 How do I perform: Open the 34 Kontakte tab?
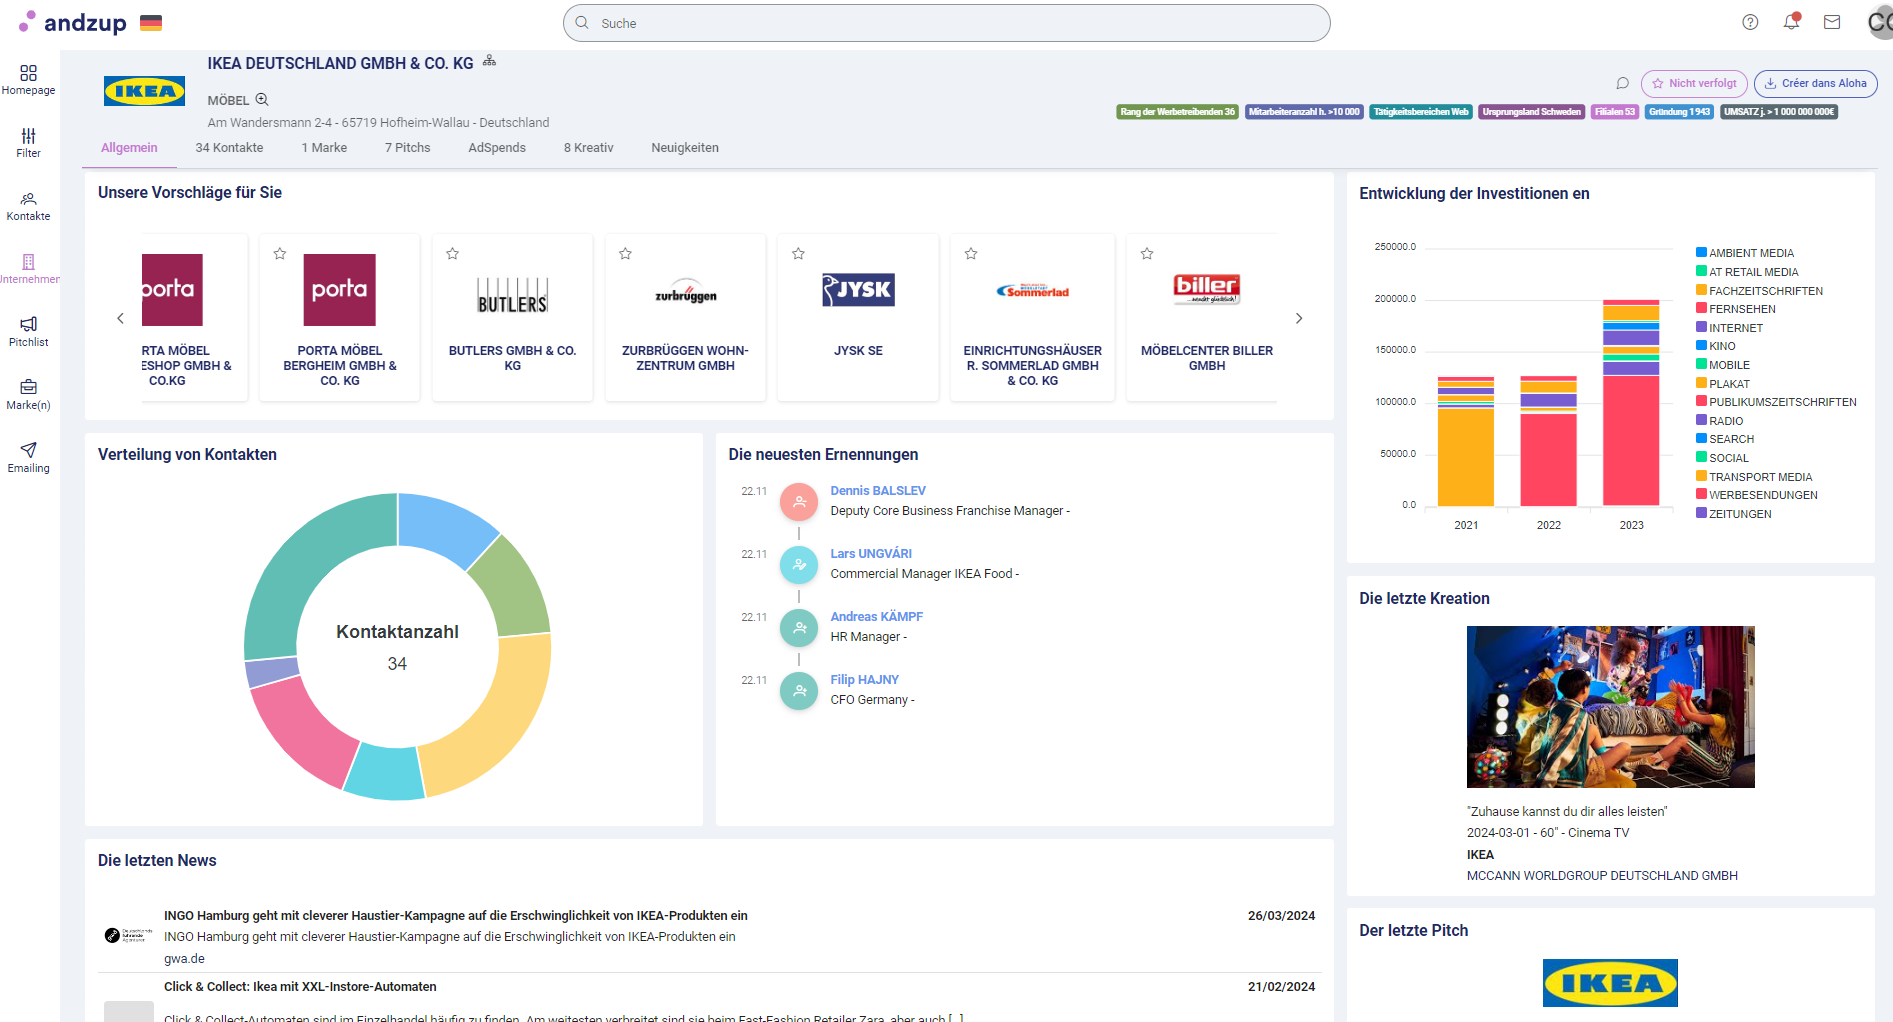pyautogui.click(x=229, y=148)
